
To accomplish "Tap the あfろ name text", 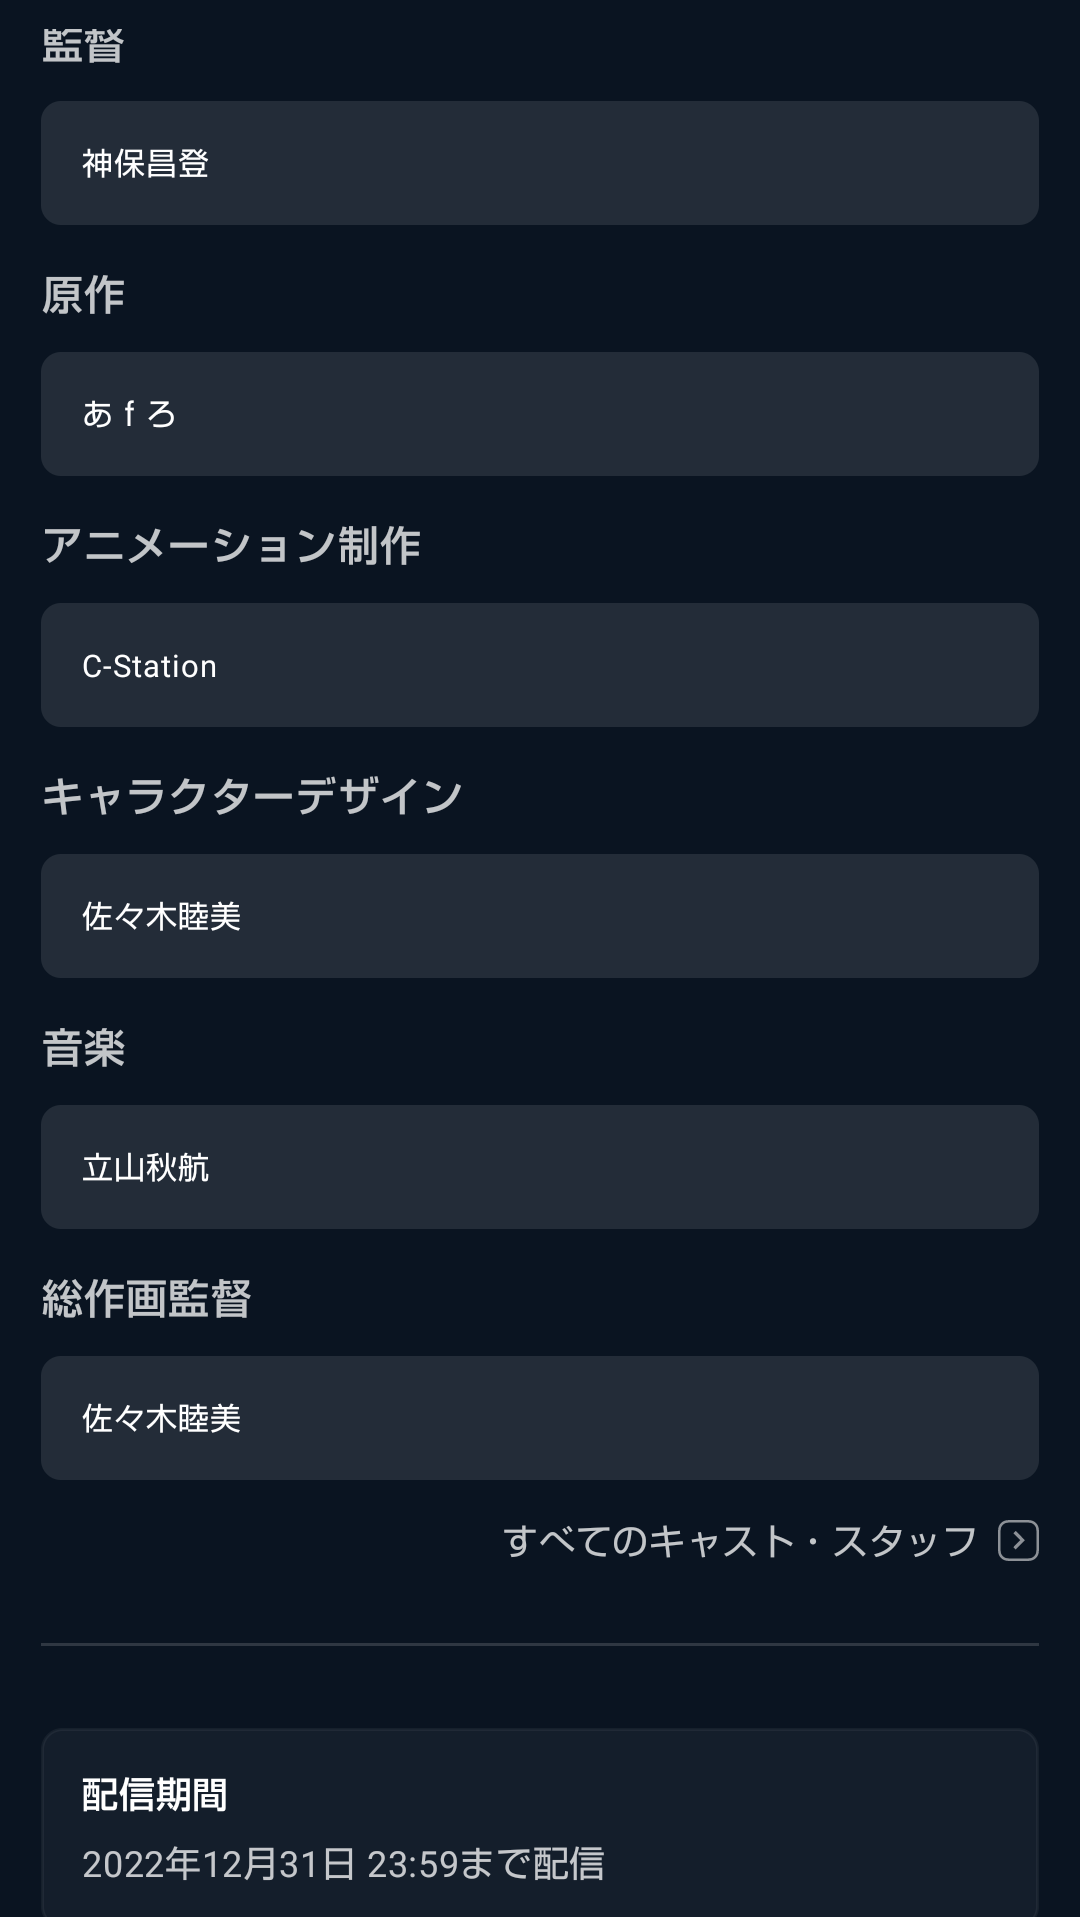I will click(129, 414).
